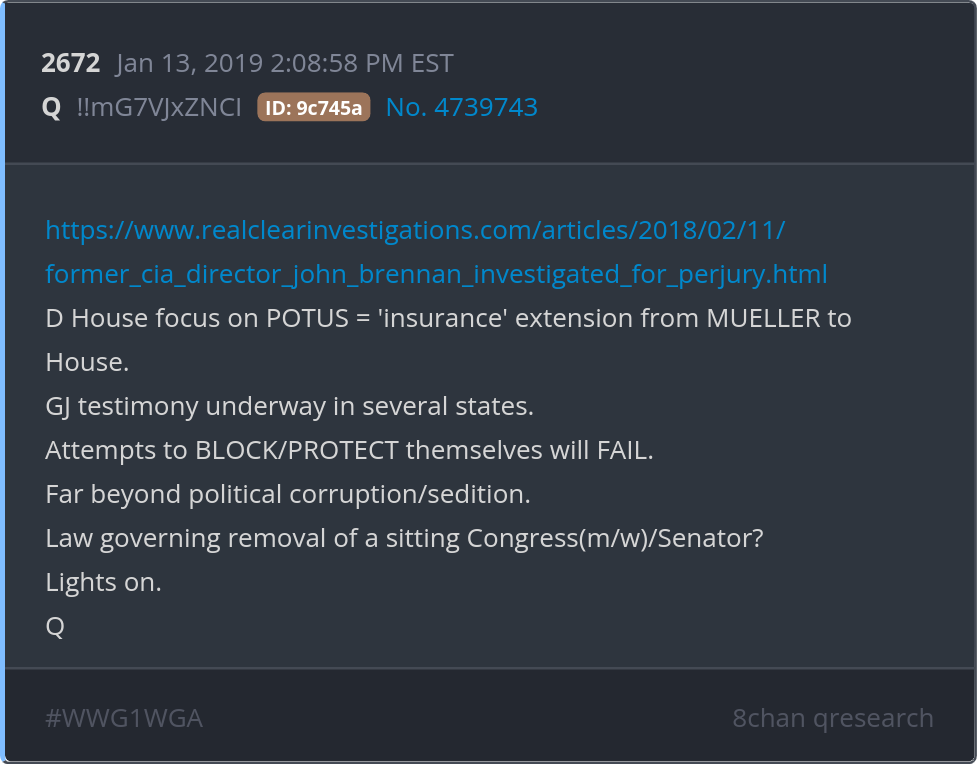Click the 'Attempts to BLOCK/PROTECT' line
Viewport: 978px width, 764px height.
click(x=349, y=450)
